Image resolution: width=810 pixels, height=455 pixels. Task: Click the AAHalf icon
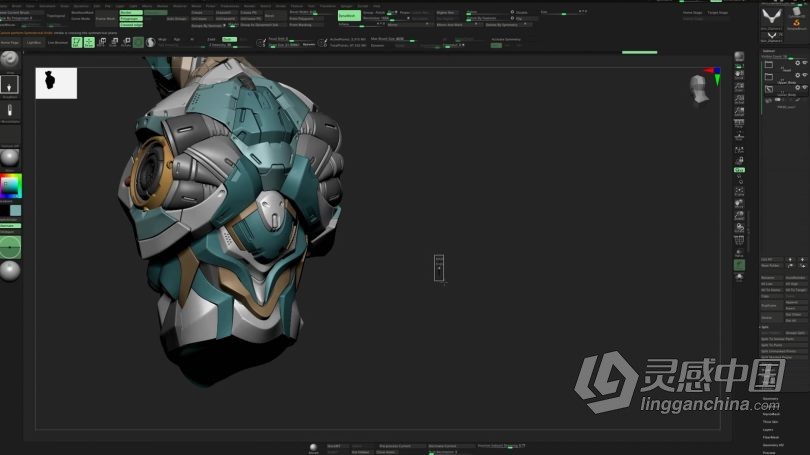pyautogui.click(x=739, y=111)
